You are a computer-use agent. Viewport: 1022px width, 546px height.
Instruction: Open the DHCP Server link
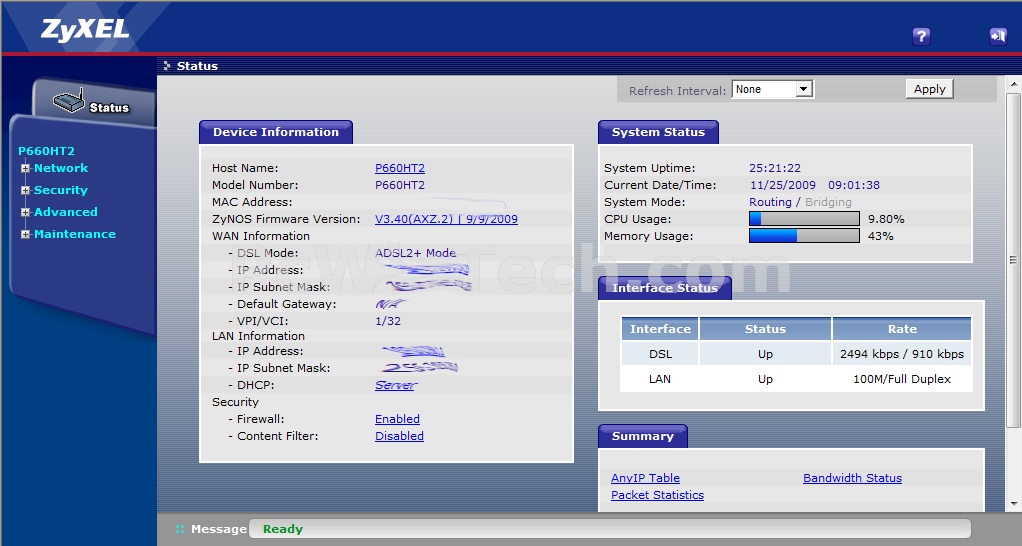coord(396,385)
